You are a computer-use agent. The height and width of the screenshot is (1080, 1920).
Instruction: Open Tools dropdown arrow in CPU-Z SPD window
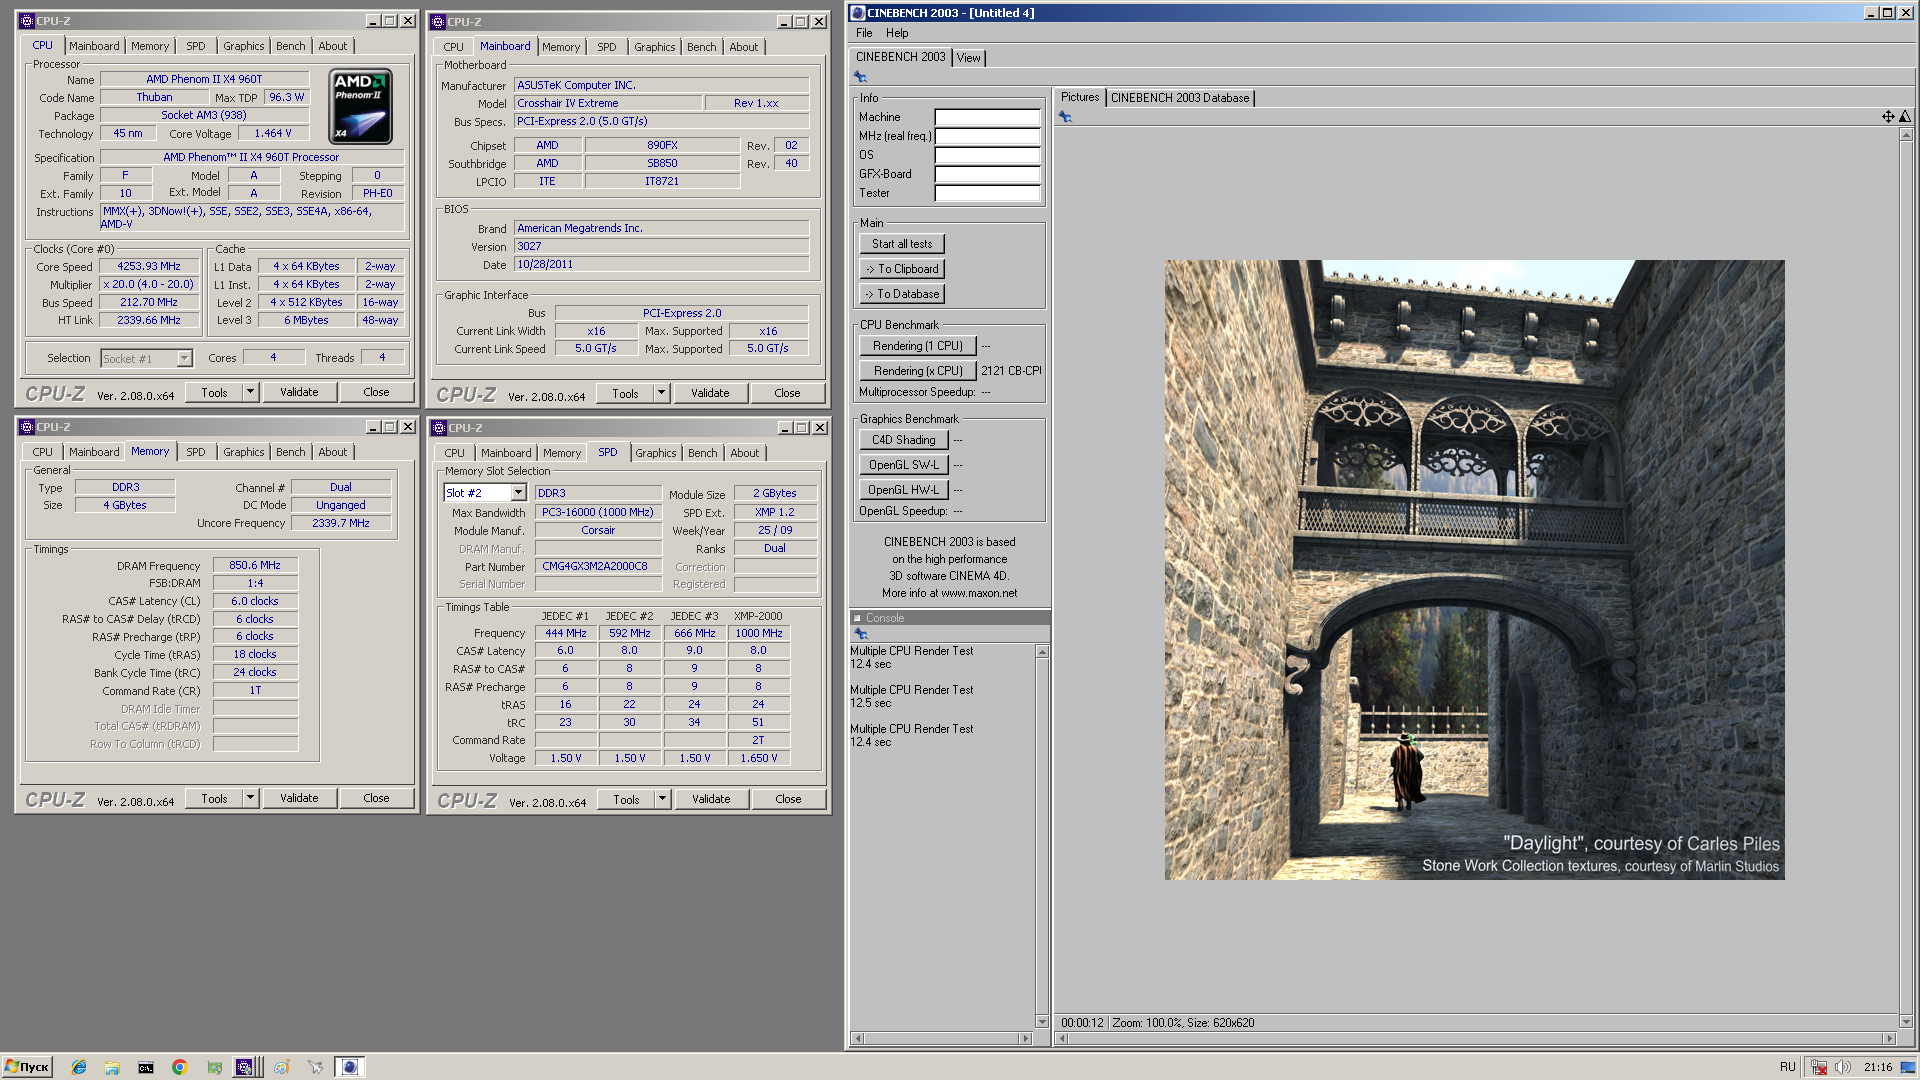662,799
